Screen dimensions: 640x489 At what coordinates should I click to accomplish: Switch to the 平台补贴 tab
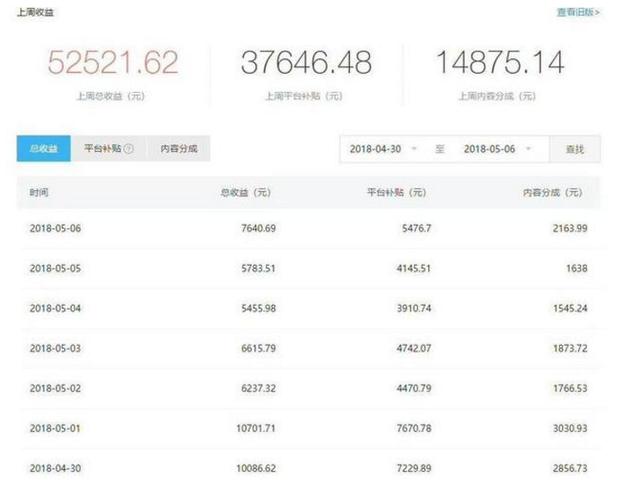click(109, 149)
